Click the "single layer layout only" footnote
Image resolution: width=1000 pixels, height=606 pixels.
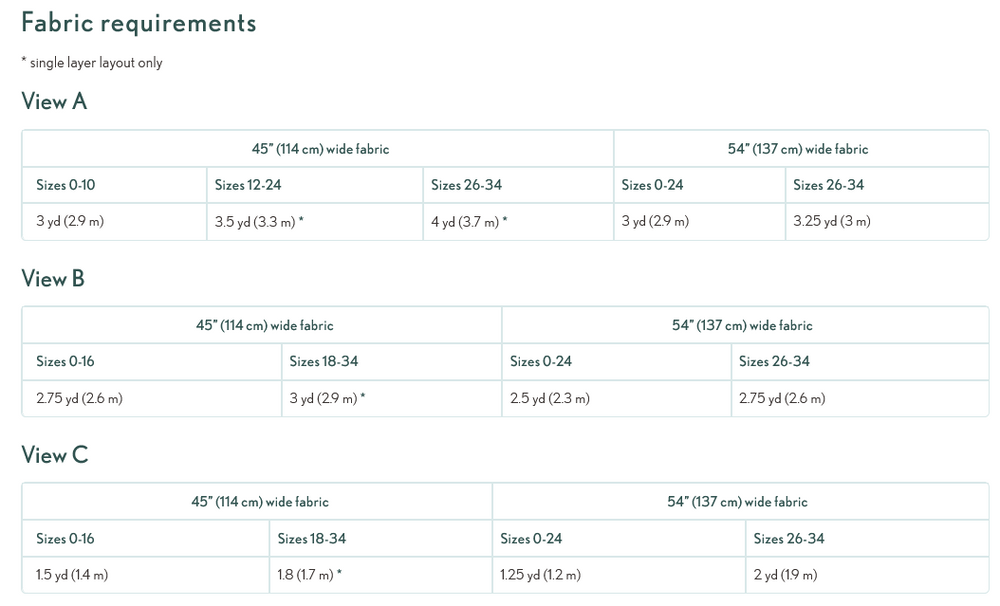click(x=92, y=63)
